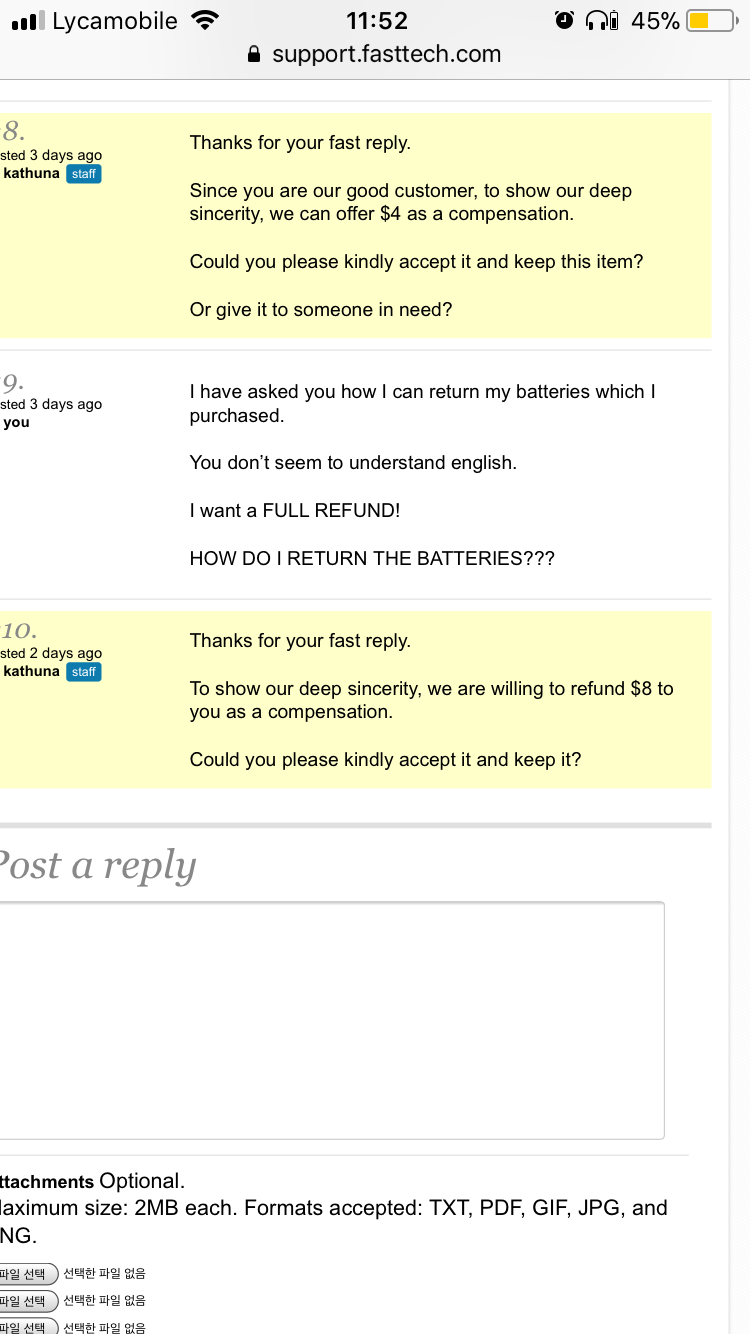Tap inside the Post a reply textbox
This screenshot has height=1334, width=750.
tap(330, 1020)
